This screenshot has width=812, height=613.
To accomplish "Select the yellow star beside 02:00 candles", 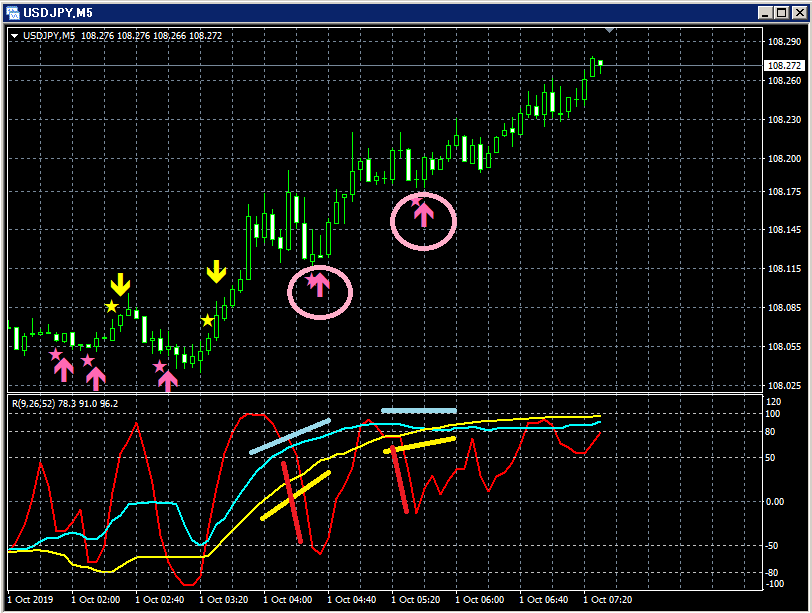I will (112, 306).
